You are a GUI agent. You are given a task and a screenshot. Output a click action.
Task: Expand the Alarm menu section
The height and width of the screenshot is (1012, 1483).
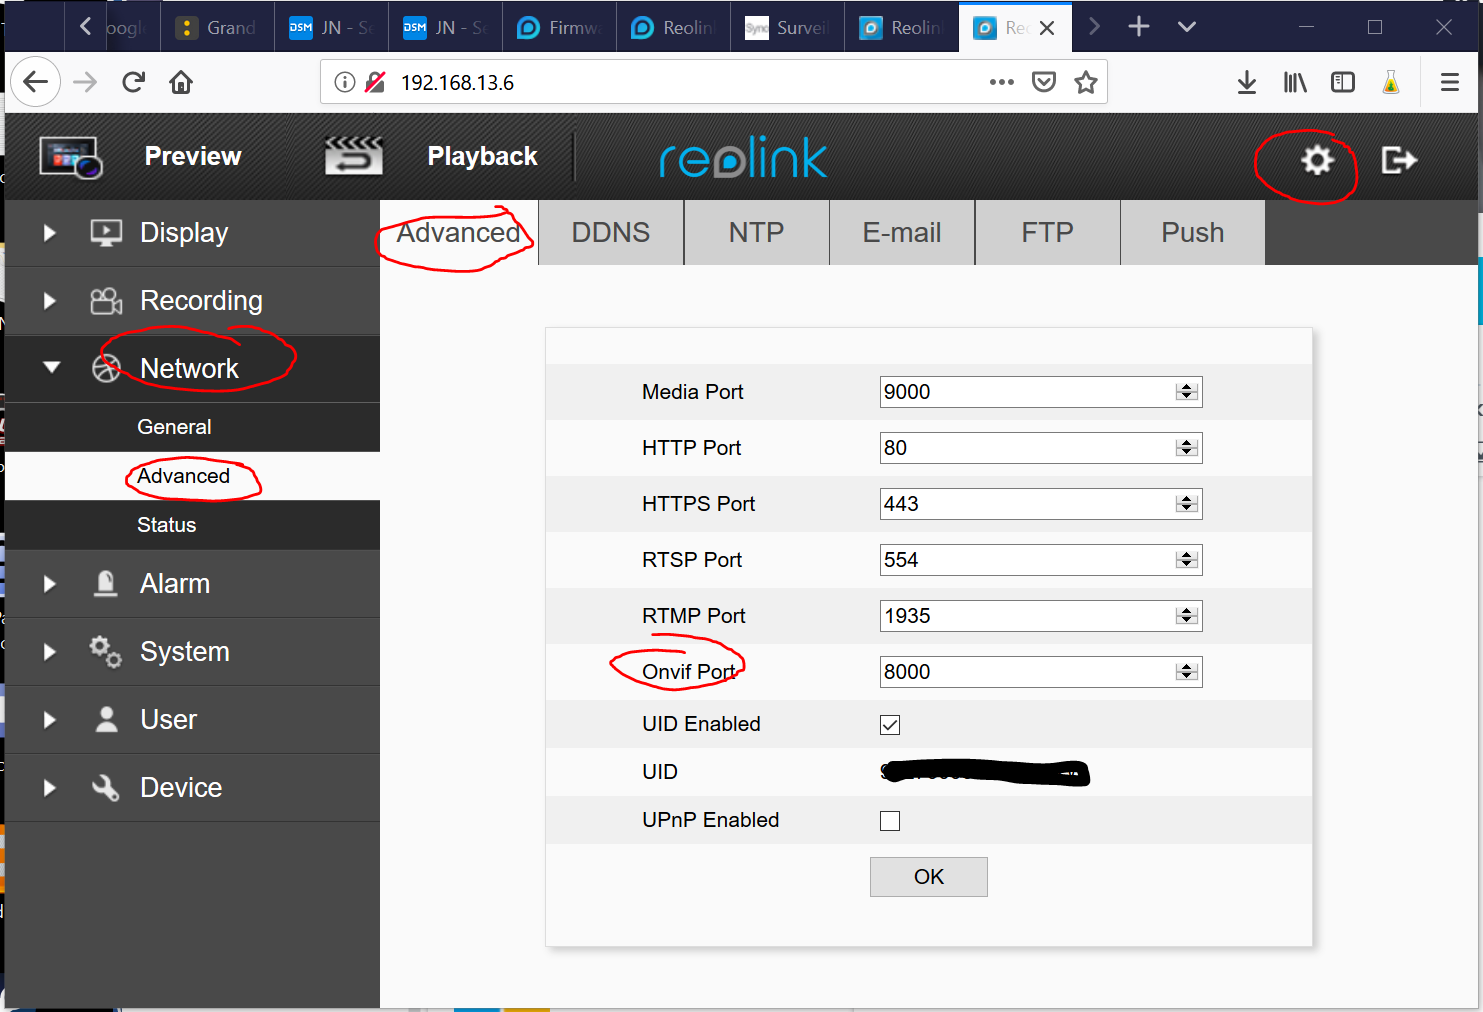coord(174,584)
